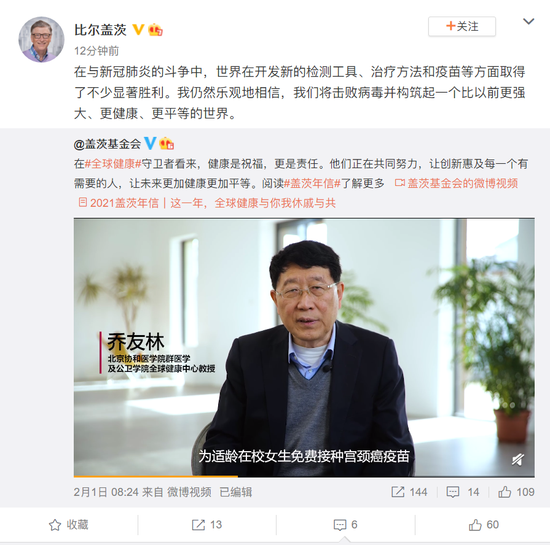This screenshot has height=545, width=550.
Task: Open the #盖茨年信# hashtag
Action: pos(312,183)
